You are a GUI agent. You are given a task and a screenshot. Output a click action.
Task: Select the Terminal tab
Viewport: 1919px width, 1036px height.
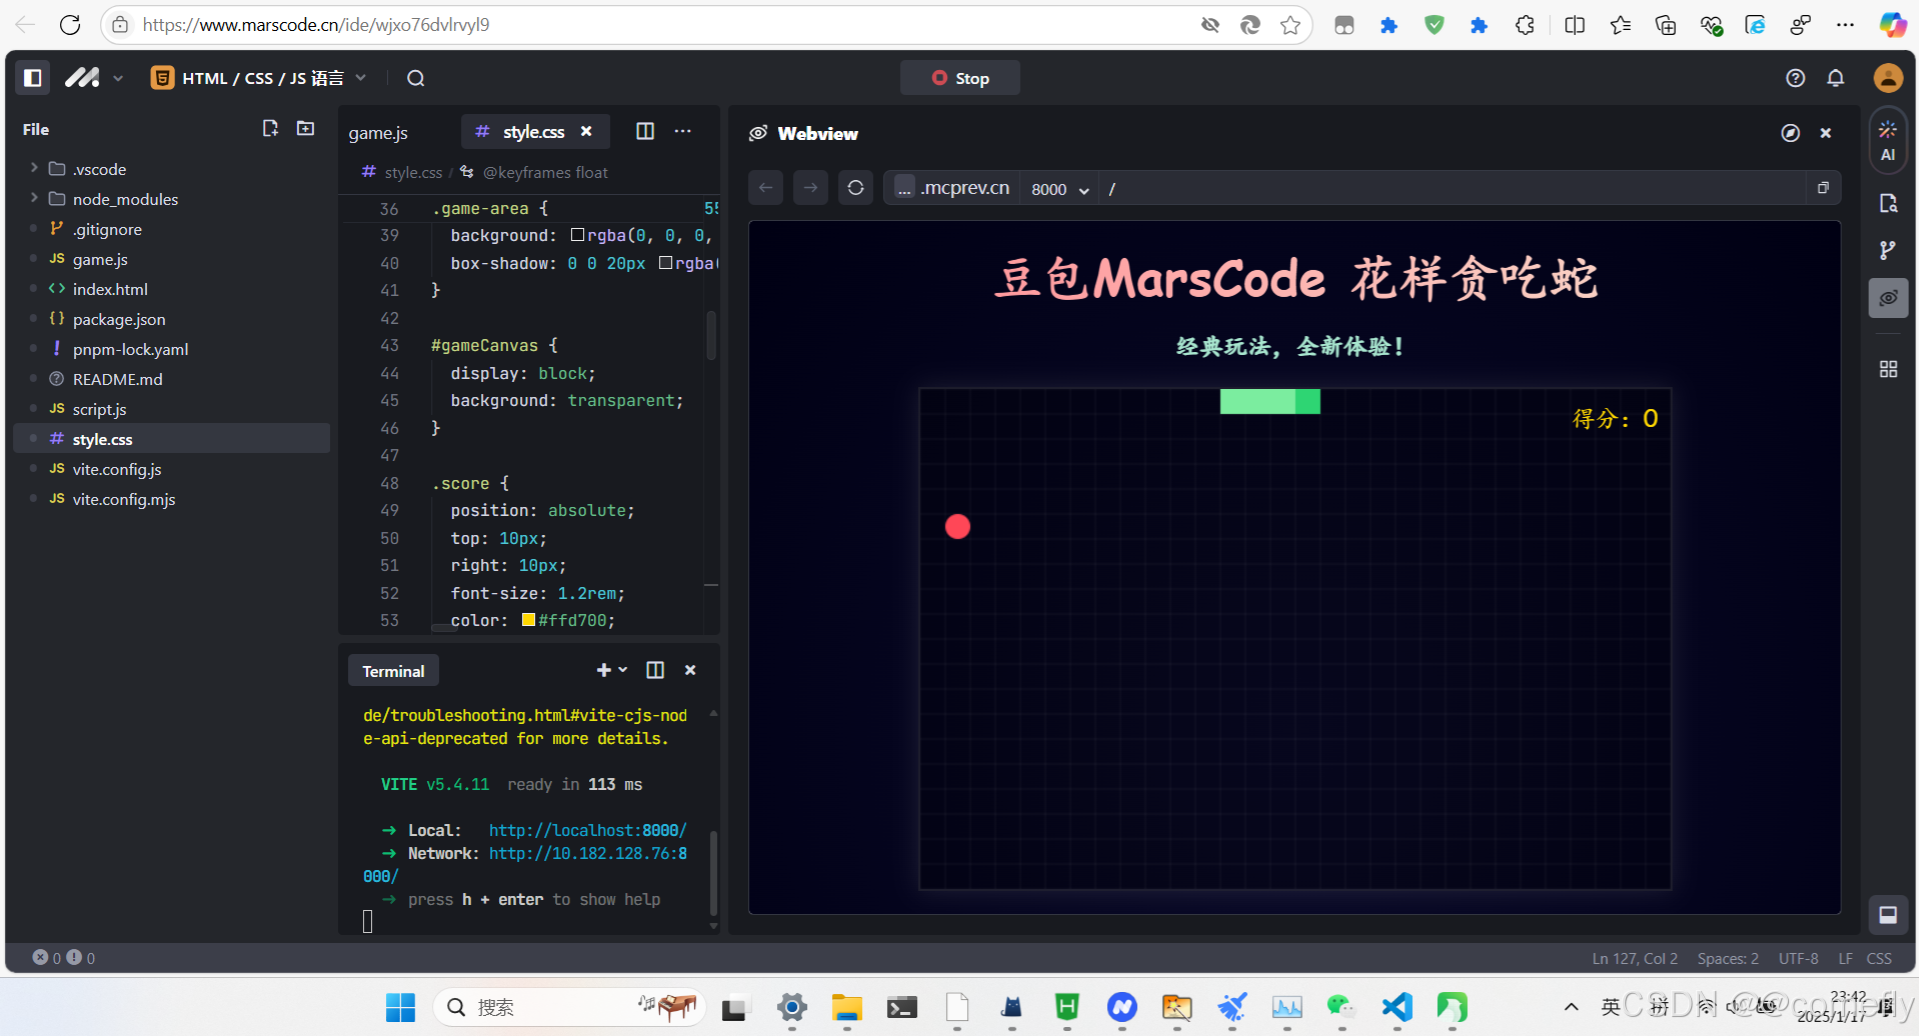393,671
